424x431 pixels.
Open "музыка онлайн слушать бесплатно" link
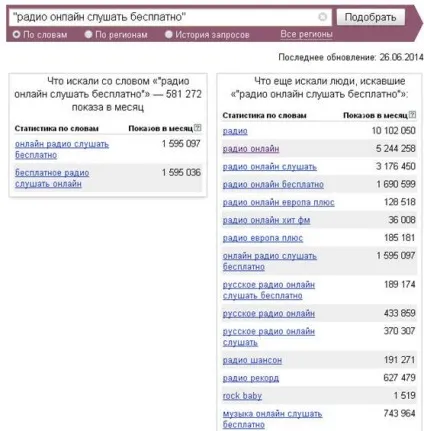coord(272,419)
